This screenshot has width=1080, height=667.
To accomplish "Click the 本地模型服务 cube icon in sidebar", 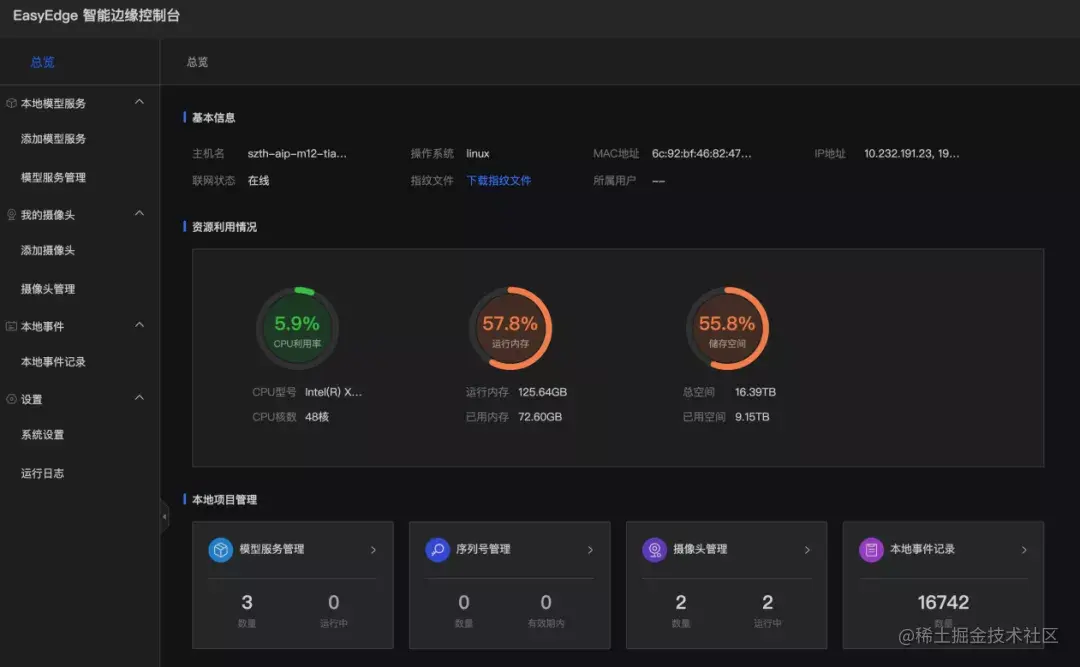I will (x=11, y=103).
